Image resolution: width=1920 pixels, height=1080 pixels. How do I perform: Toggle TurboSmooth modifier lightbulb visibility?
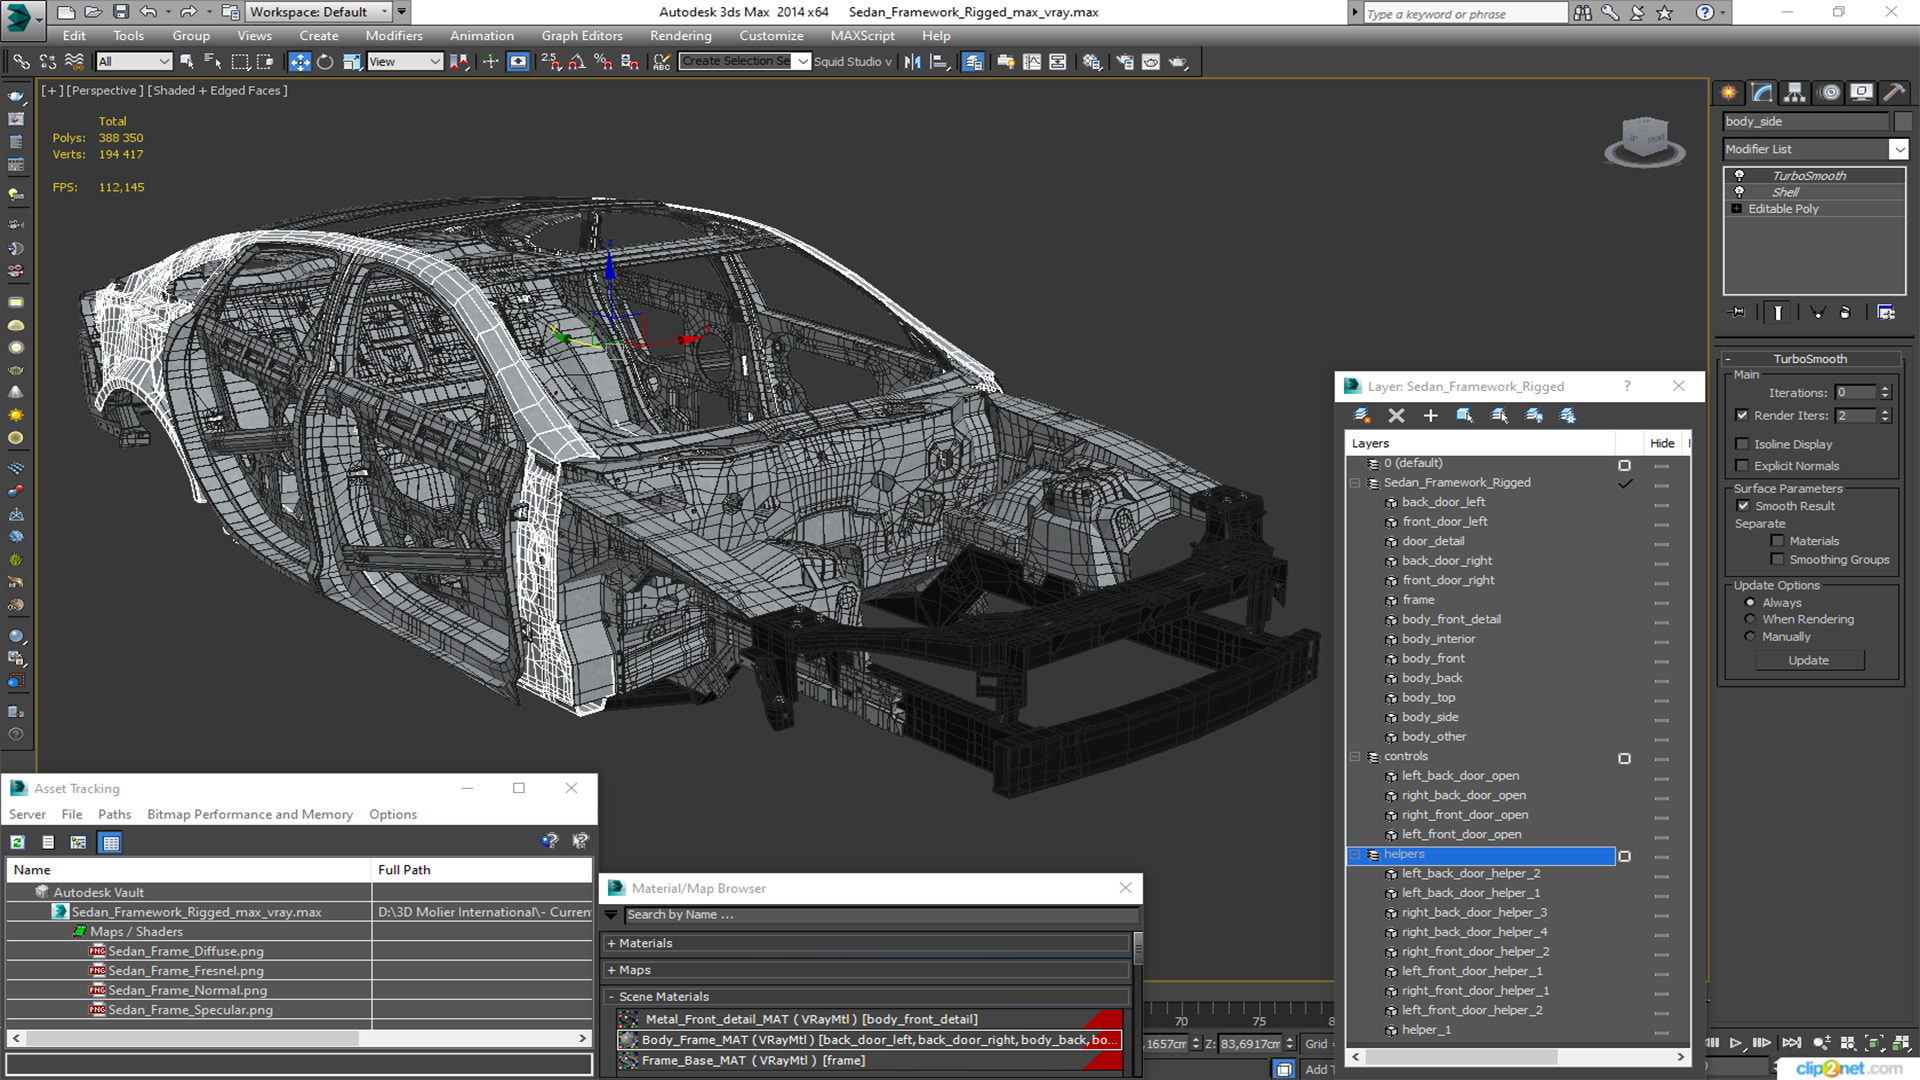pos(1739,176)
